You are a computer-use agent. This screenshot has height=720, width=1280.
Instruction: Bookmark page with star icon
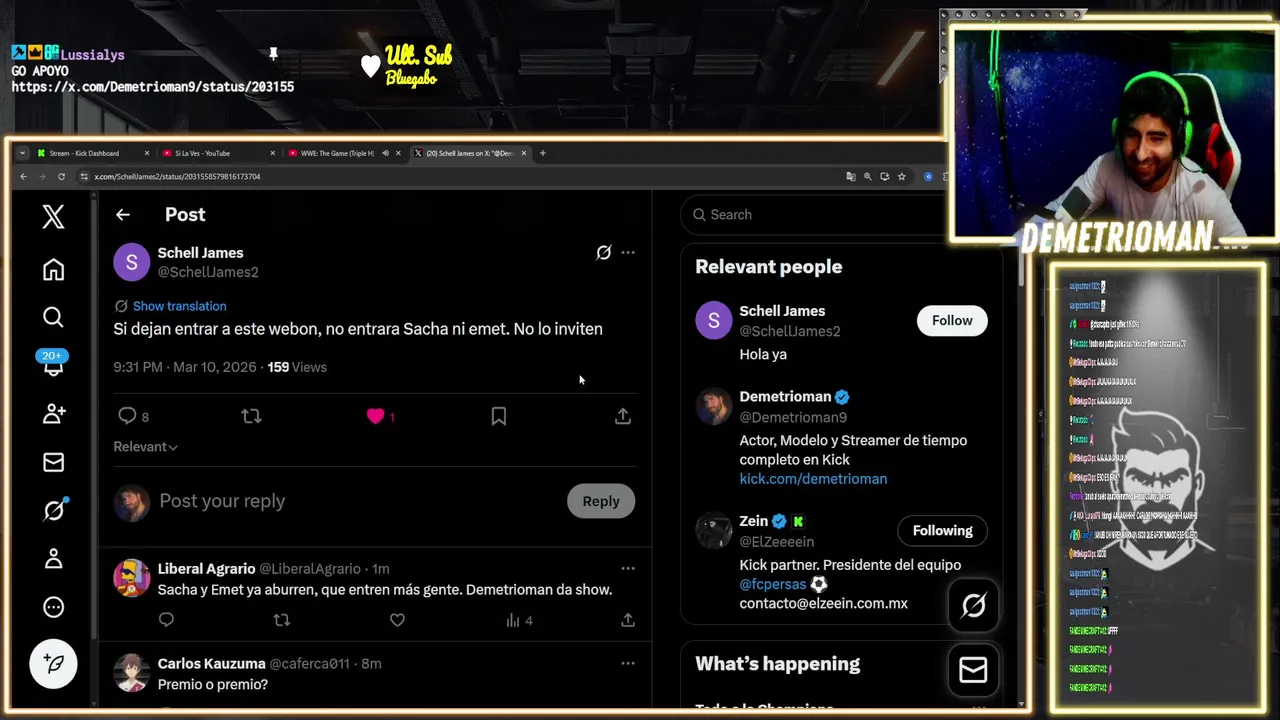[901, 176]
